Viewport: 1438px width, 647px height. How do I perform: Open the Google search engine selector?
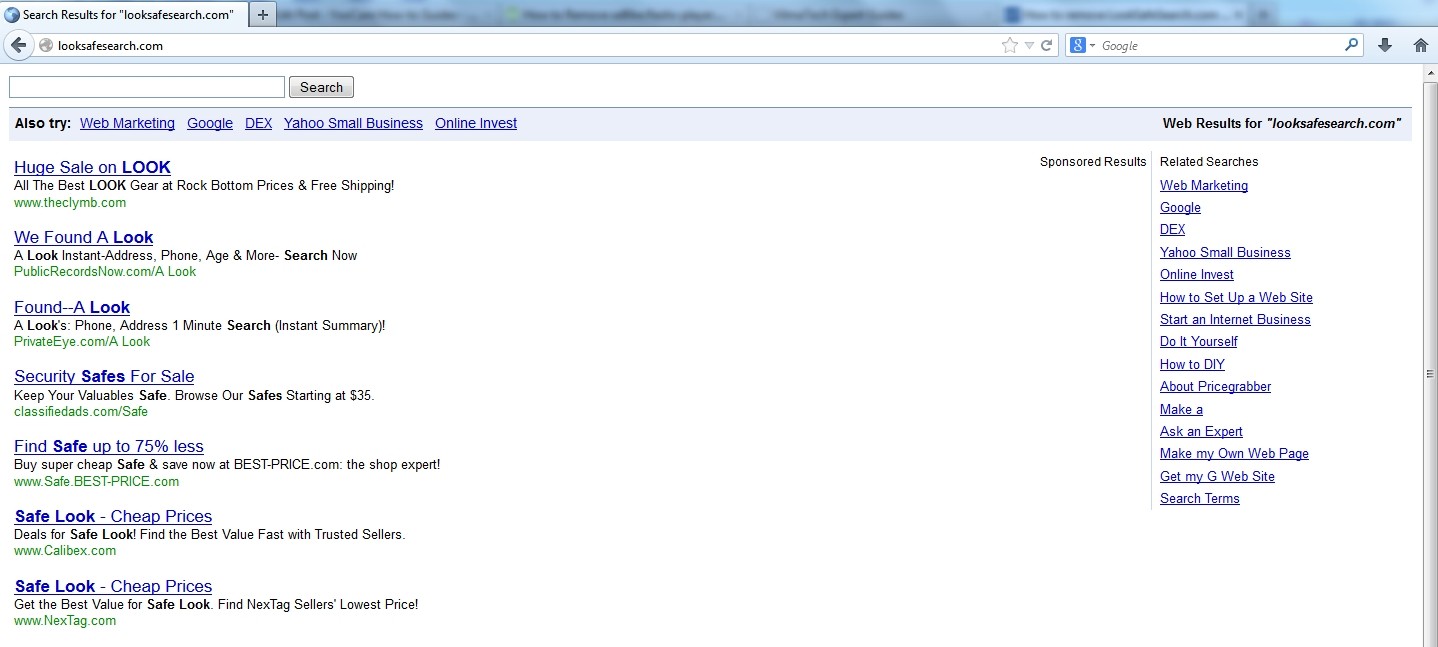[1082, 45]
